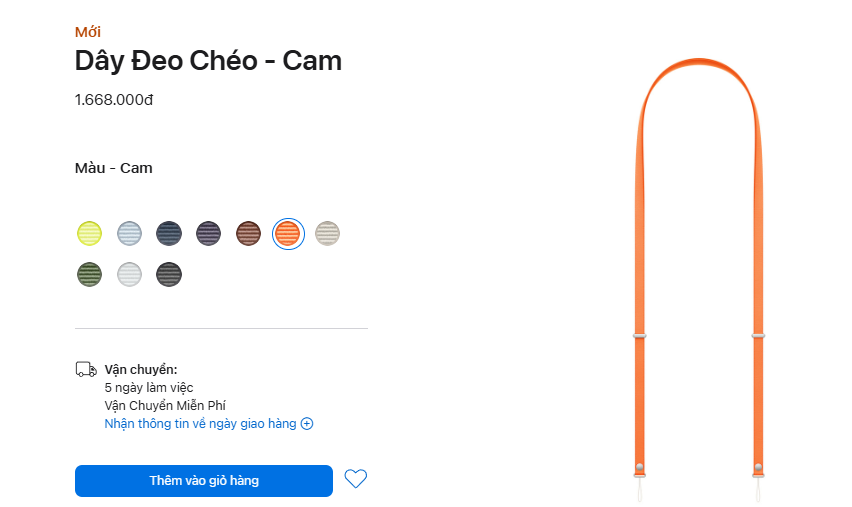The width and height of the screenshot is (852, 507).
Task: Save item using the heart favorite icon
Action: [355, 479]
